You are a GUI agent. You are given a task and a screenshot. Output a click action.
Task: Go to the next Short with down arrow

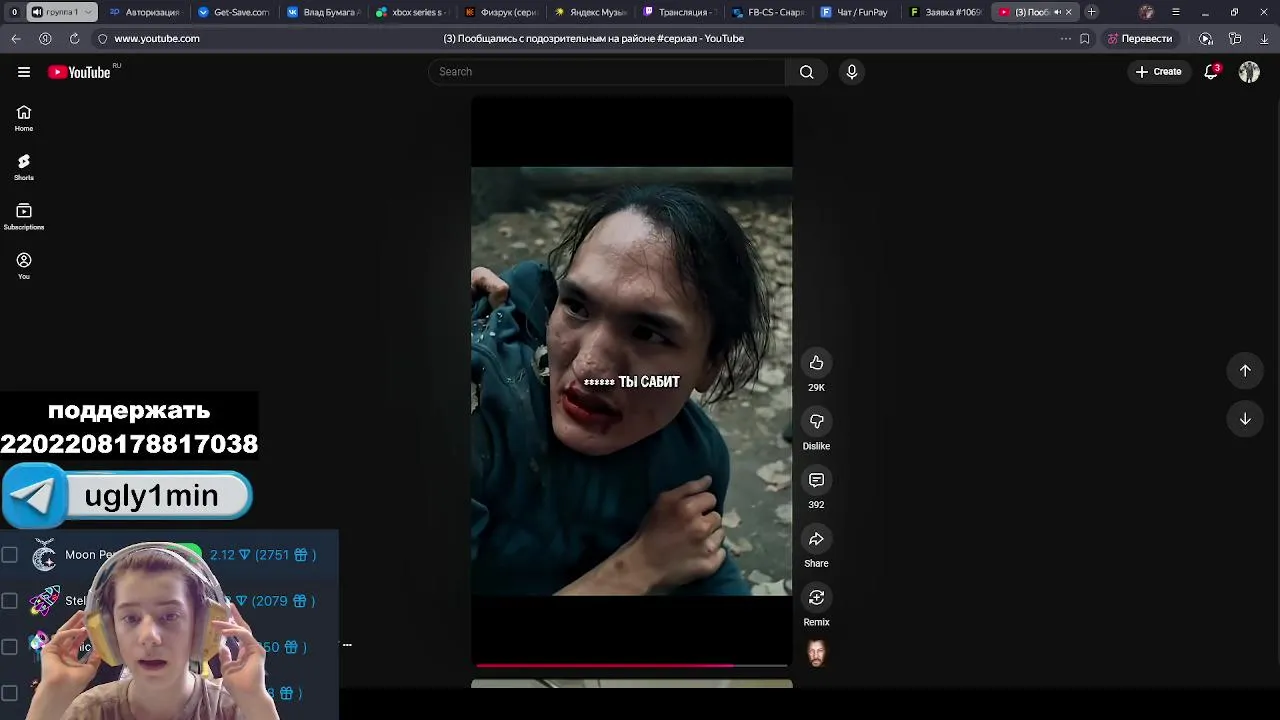point(1245,419)
